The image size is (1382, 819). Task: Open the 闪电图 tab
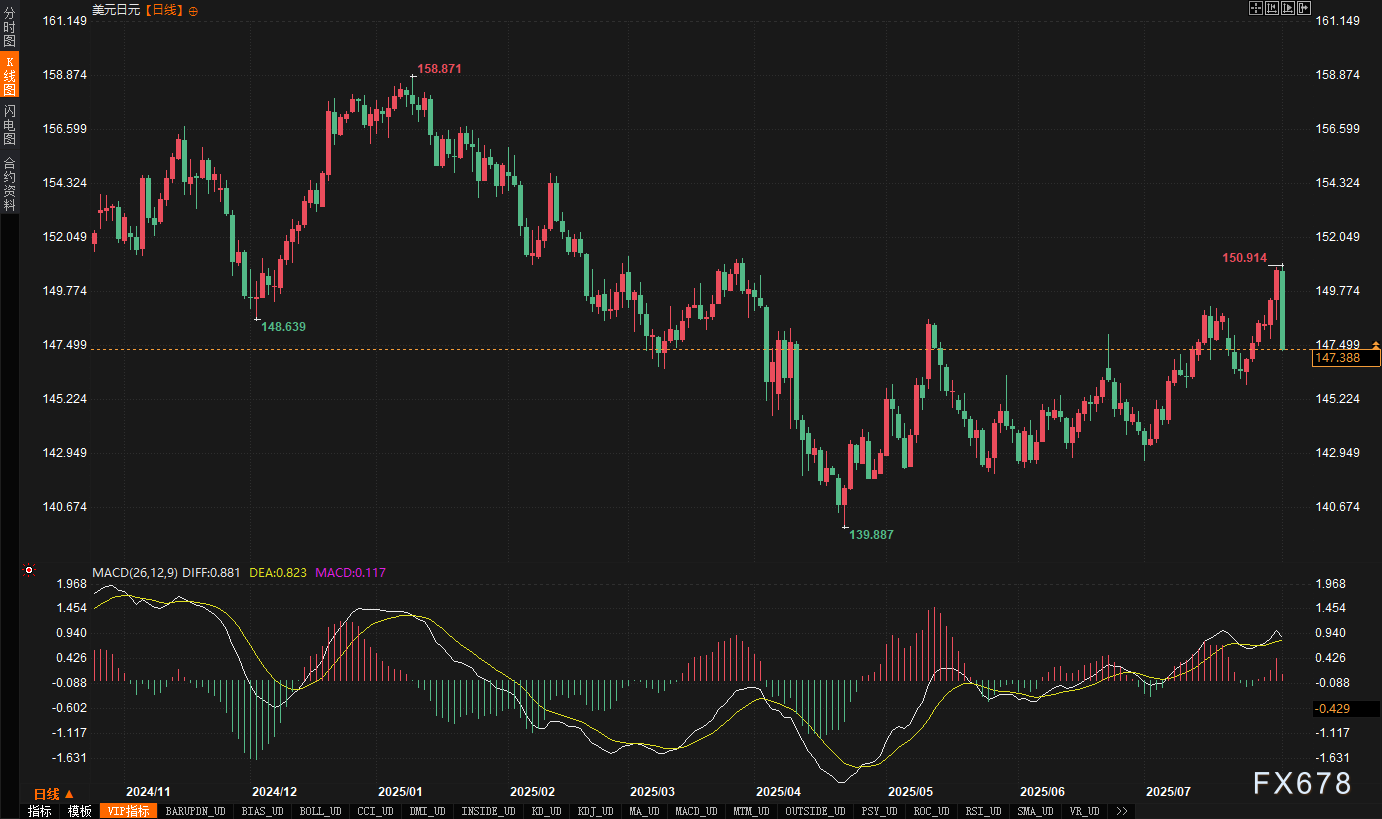coord(9,124)
